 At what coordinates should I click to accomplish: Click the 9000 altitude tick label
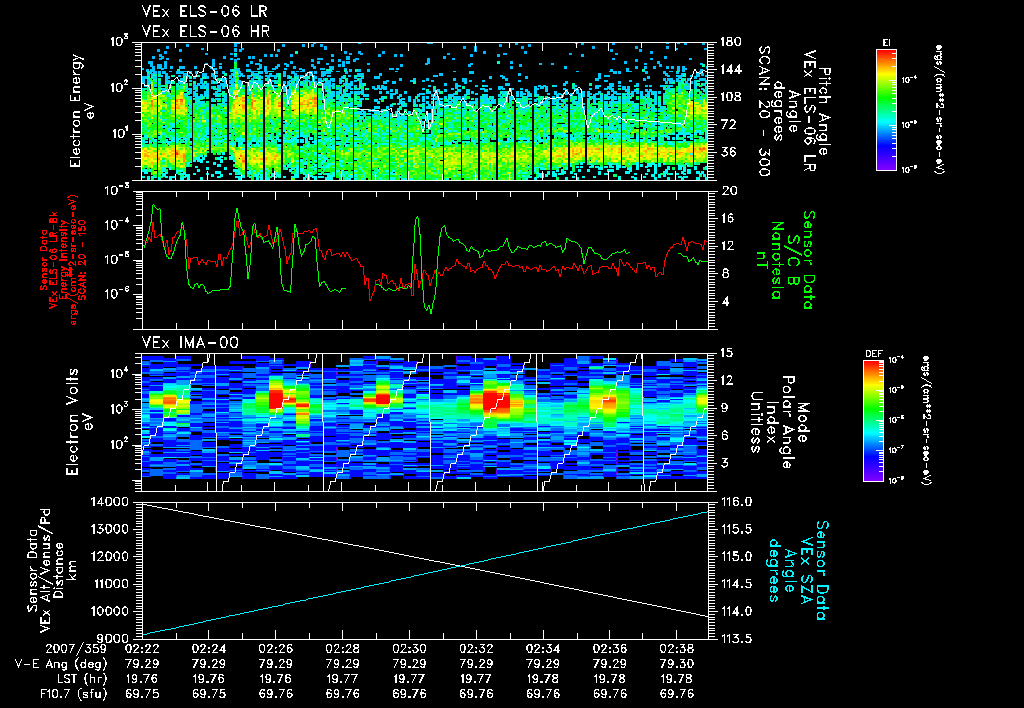coord(113,638)
